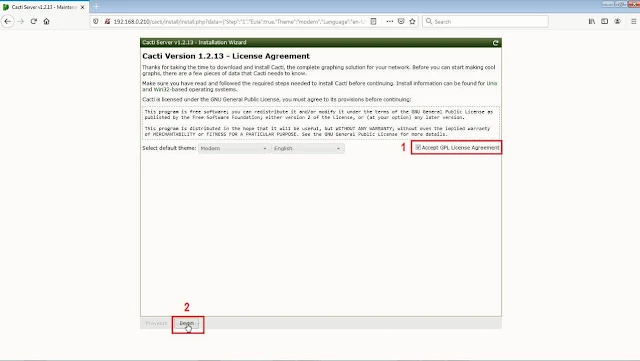The image size is (640, 361).
Task: Open a new tab with plus icon
Action: 96,7
